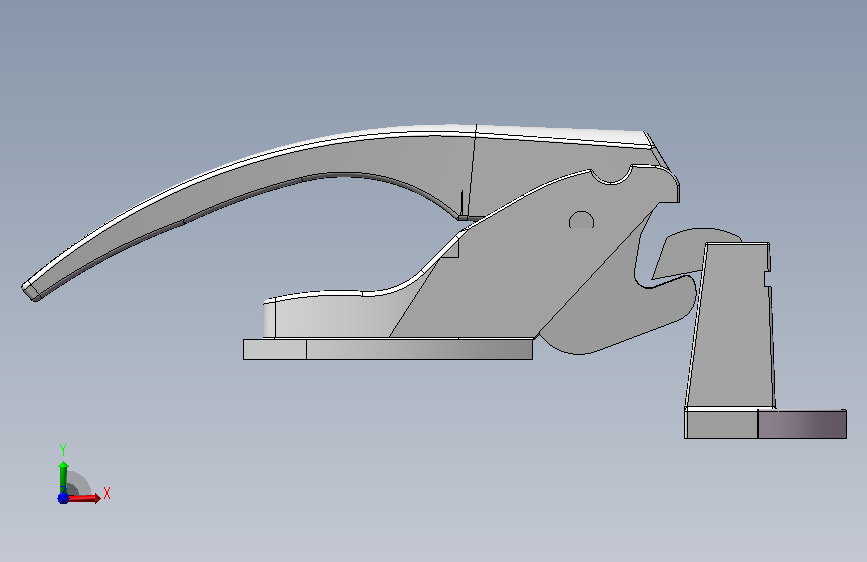This screenshot has height=562, width=867.
Task: Click the green Y axis arrow
Action: tap(63, 477)
